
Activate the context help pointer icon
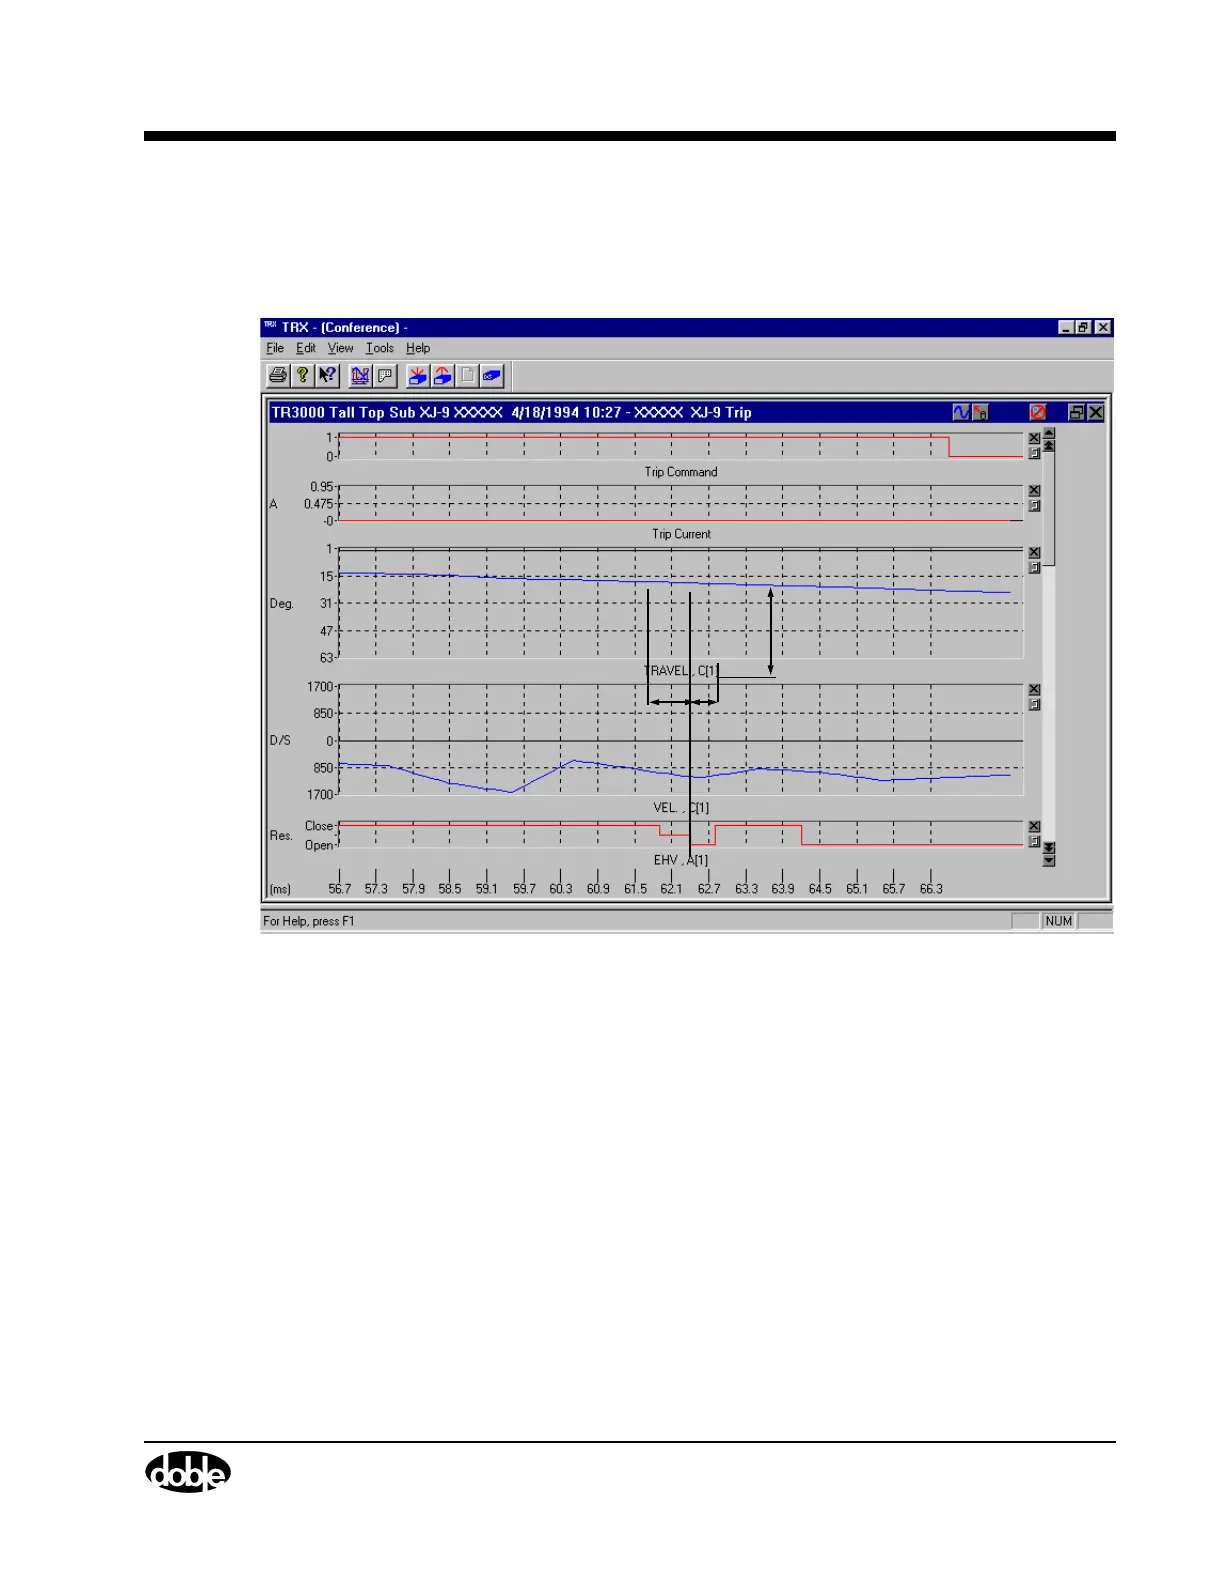pyautogui.click(x=327, y=376)
